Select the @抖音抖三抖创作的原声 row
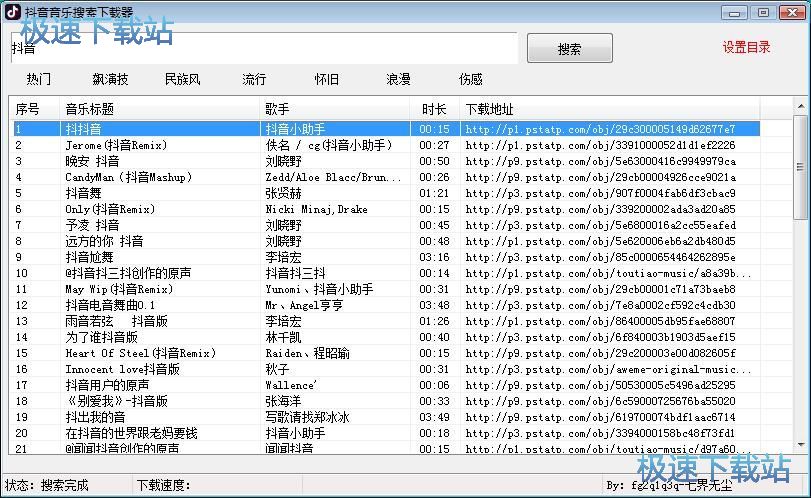811x498 pixels. point(387,273)
